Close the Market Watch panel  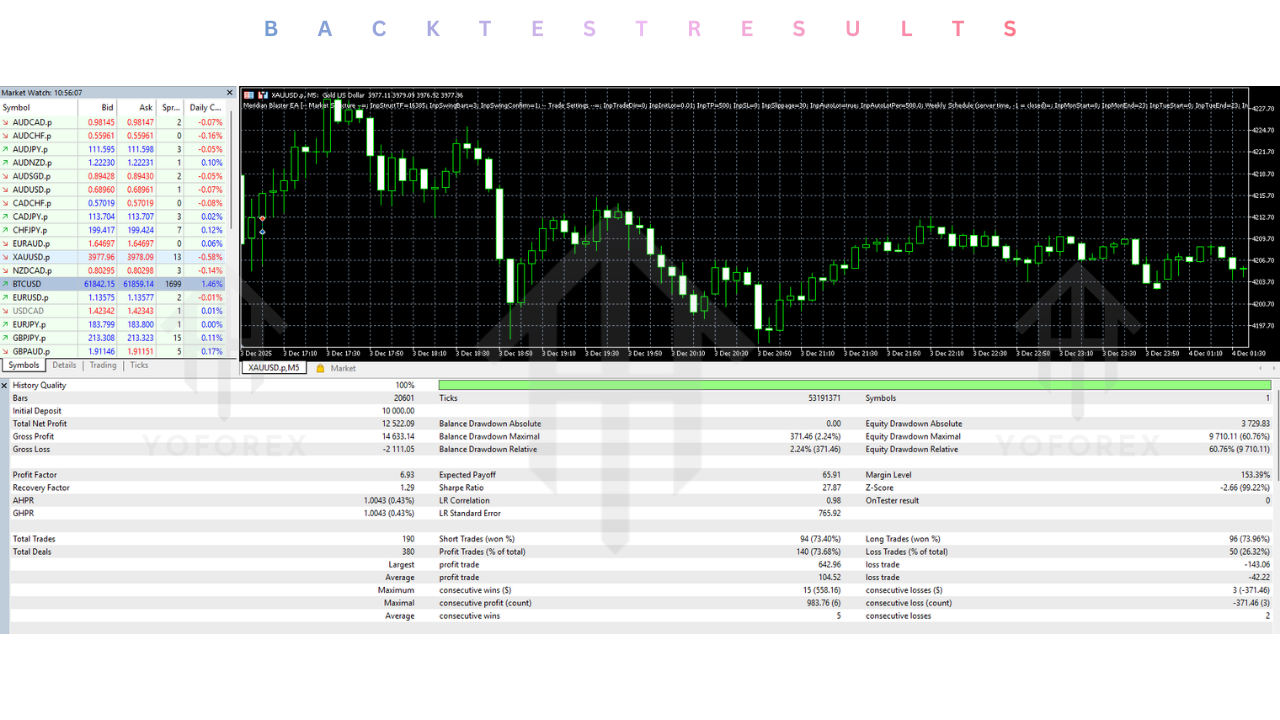[x=229, y=93]
